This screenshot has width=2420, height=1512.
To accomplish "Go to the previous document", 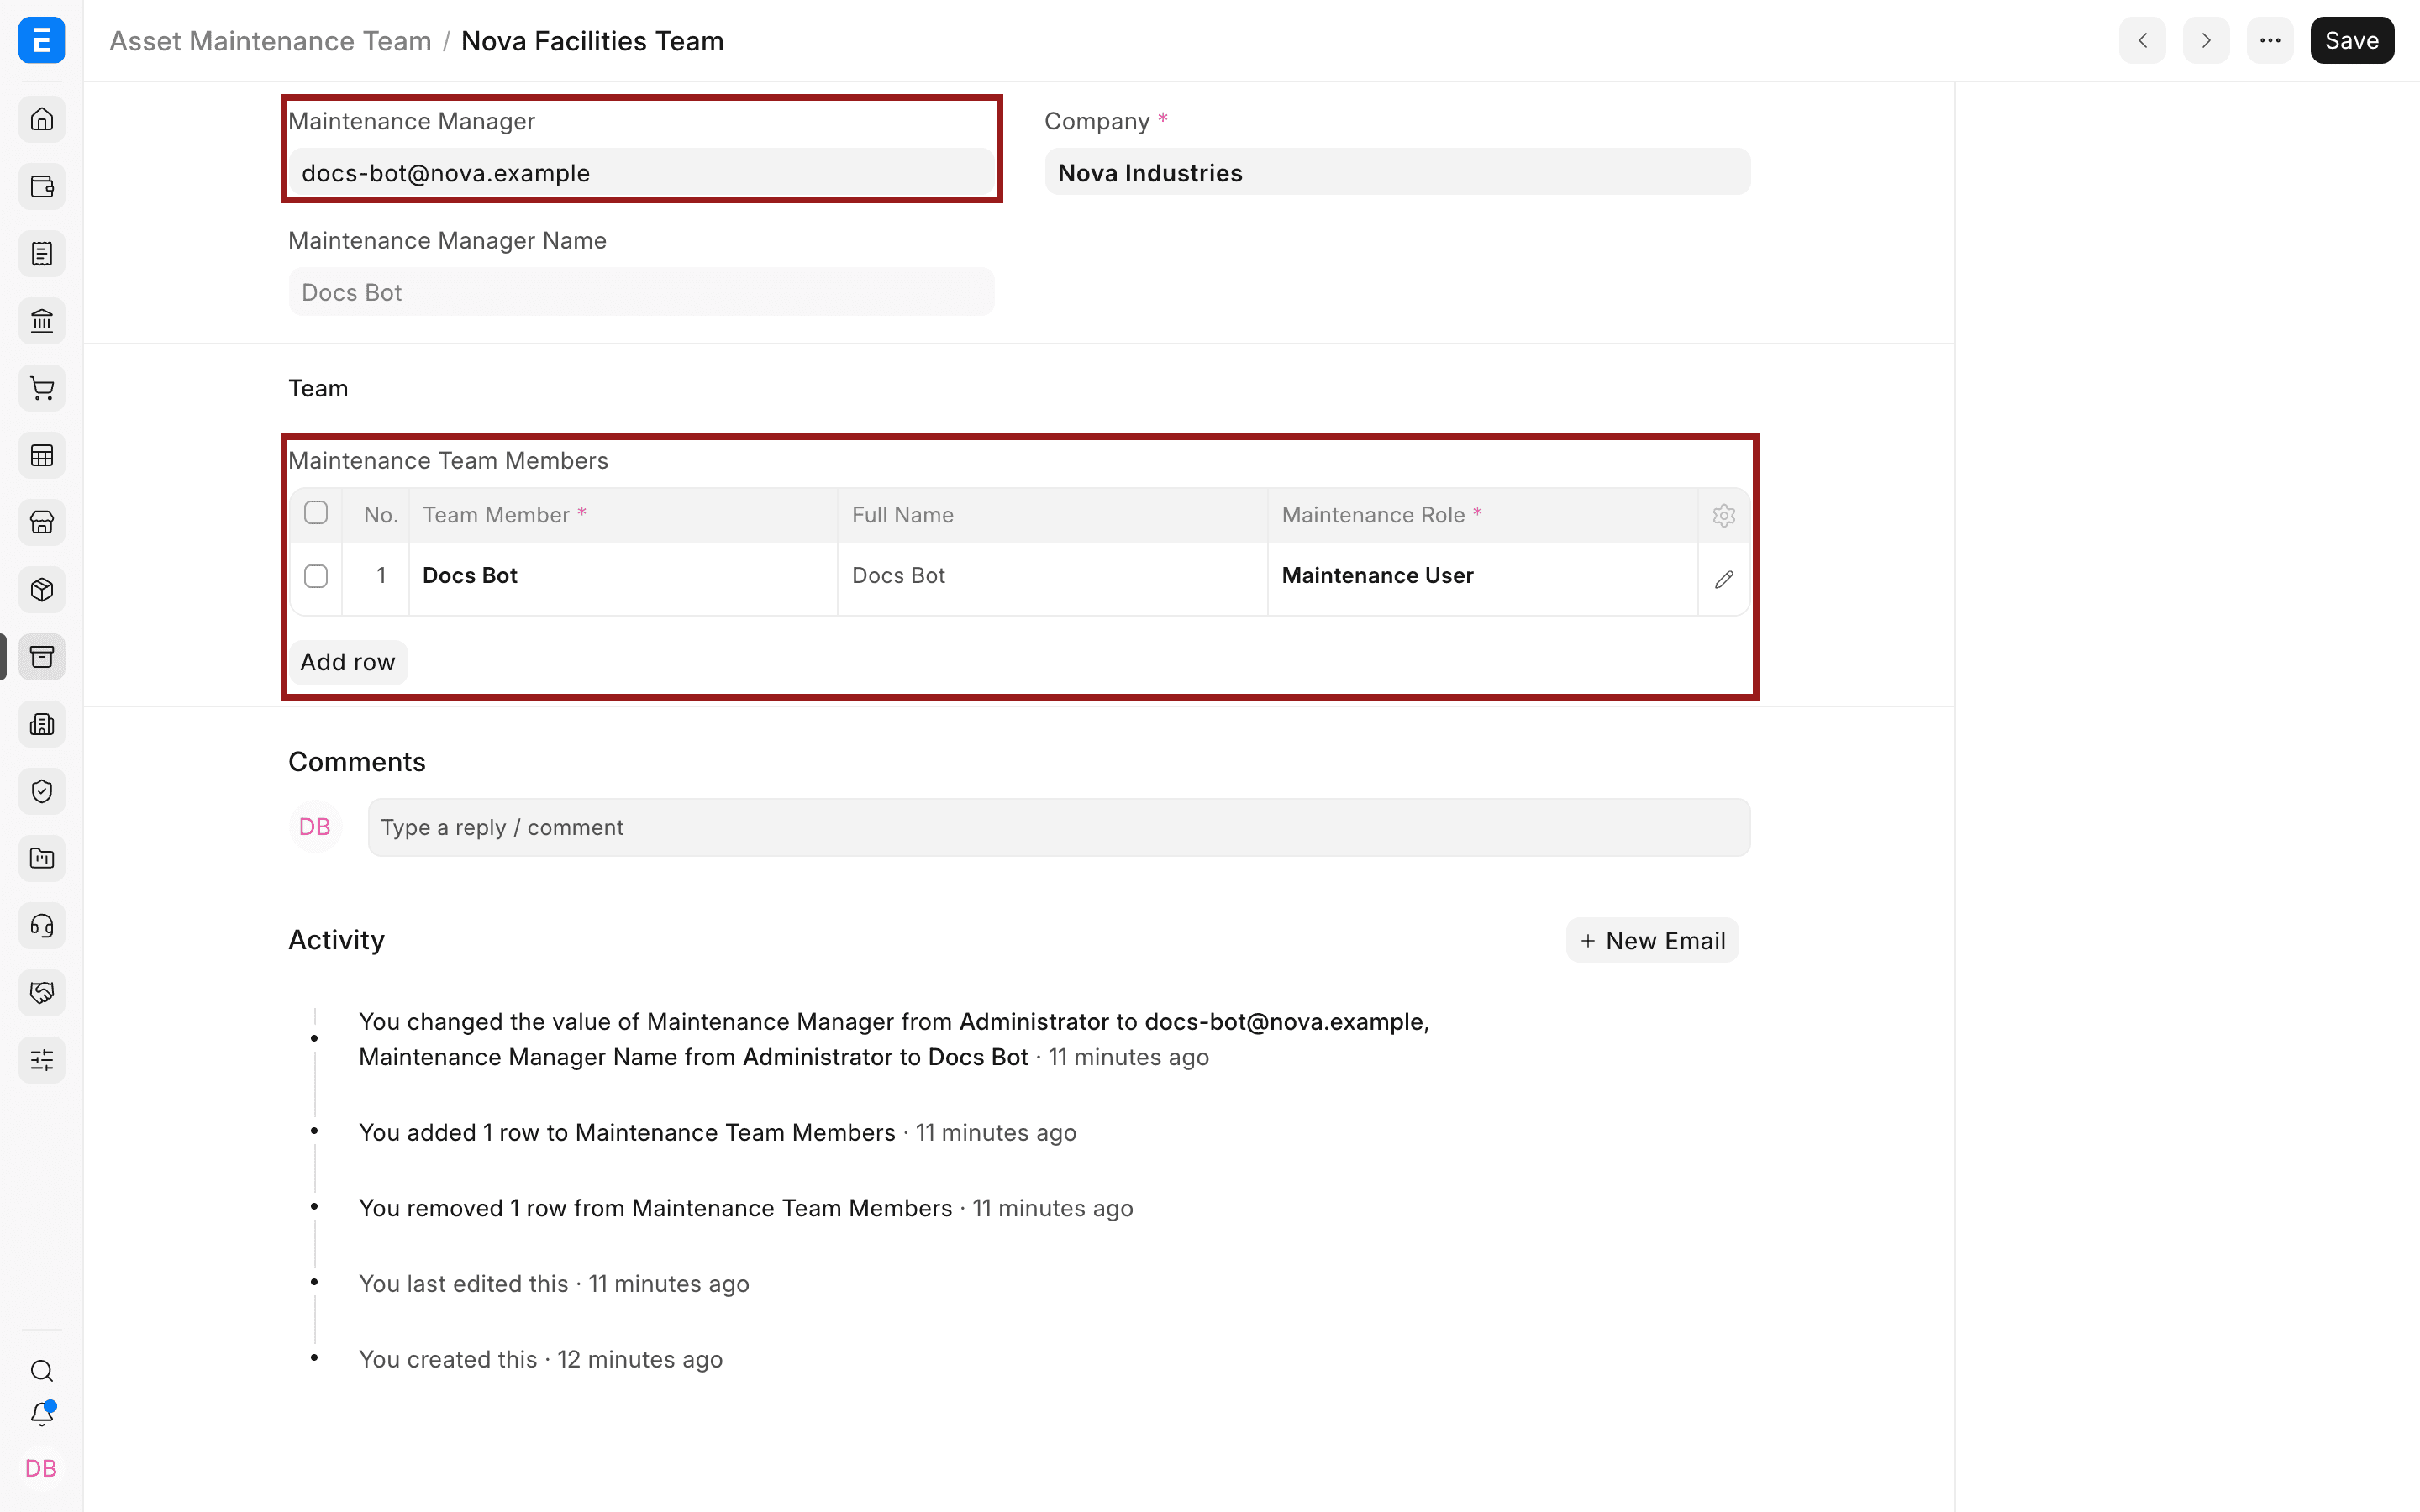I will tap(2143, 41).
